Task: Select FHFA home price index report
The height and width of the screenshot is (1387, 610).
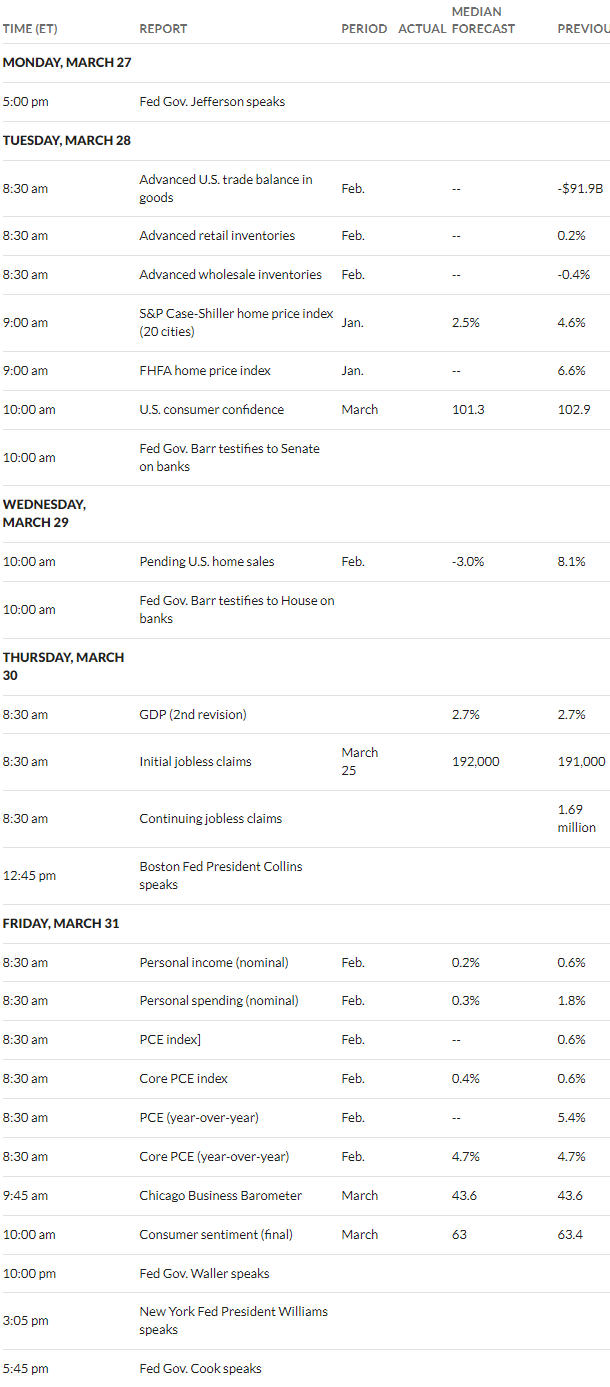Action: (205, 371)
